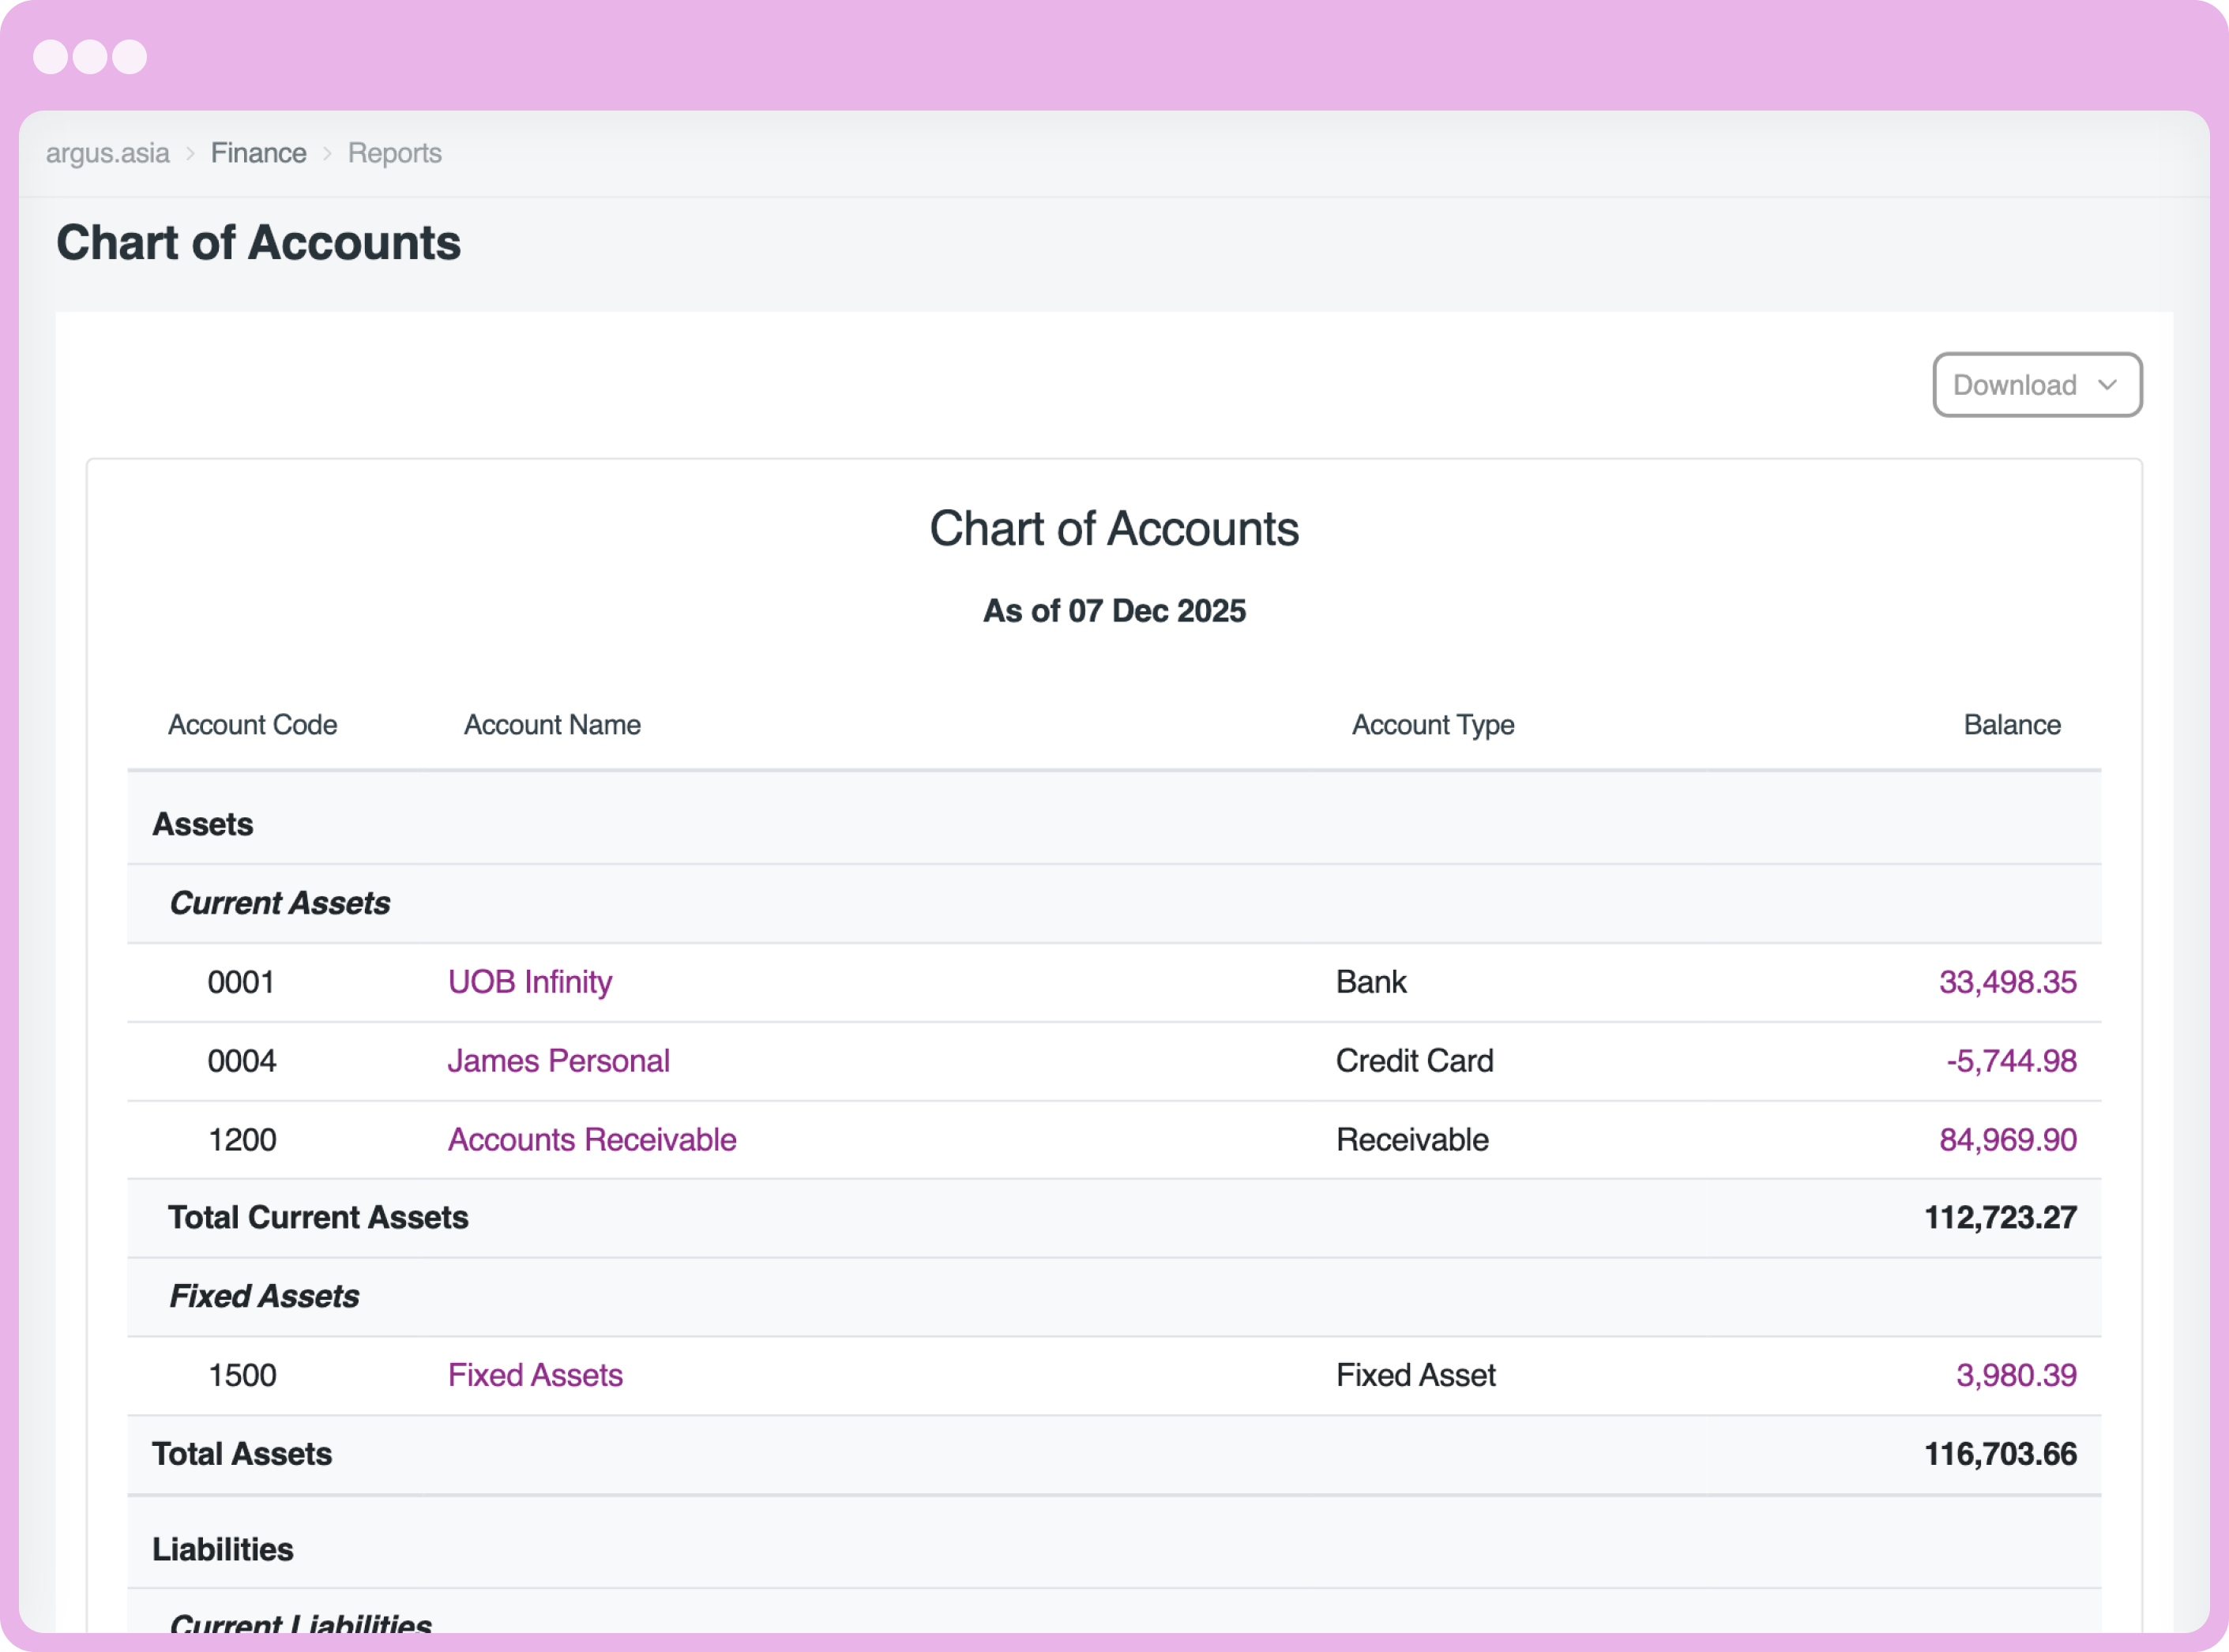Screen dimensions: 2229x1652
Task: Sort by the Balance column header
Action: [x=2013, y=725]
